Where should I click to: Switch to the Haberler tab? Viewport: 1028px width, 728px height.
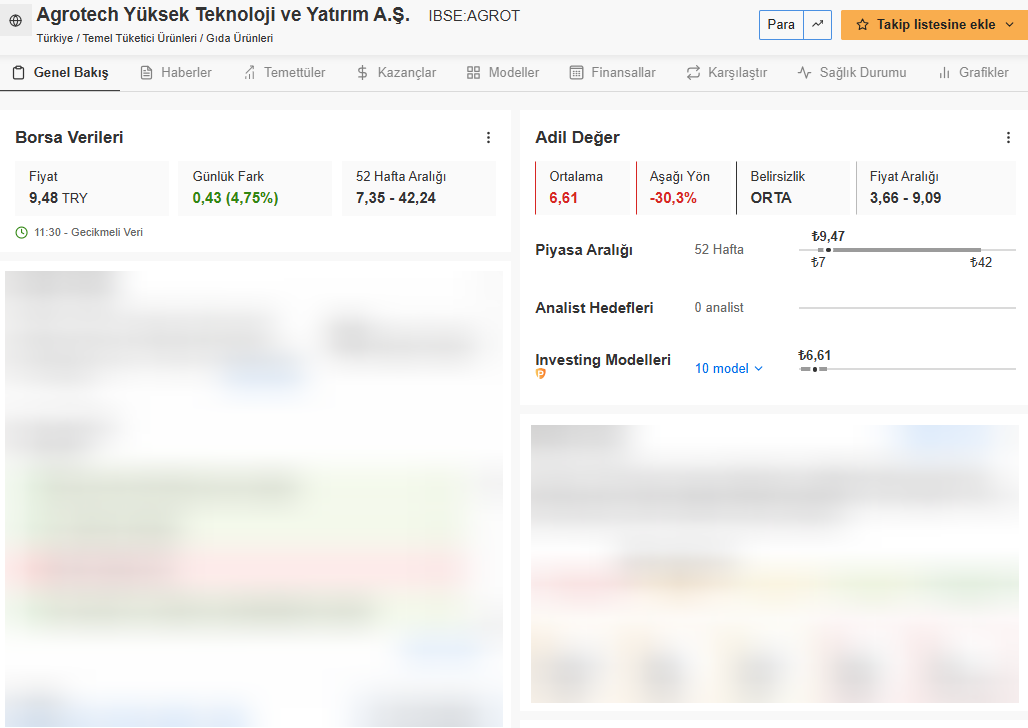click(x=176, y=73)
